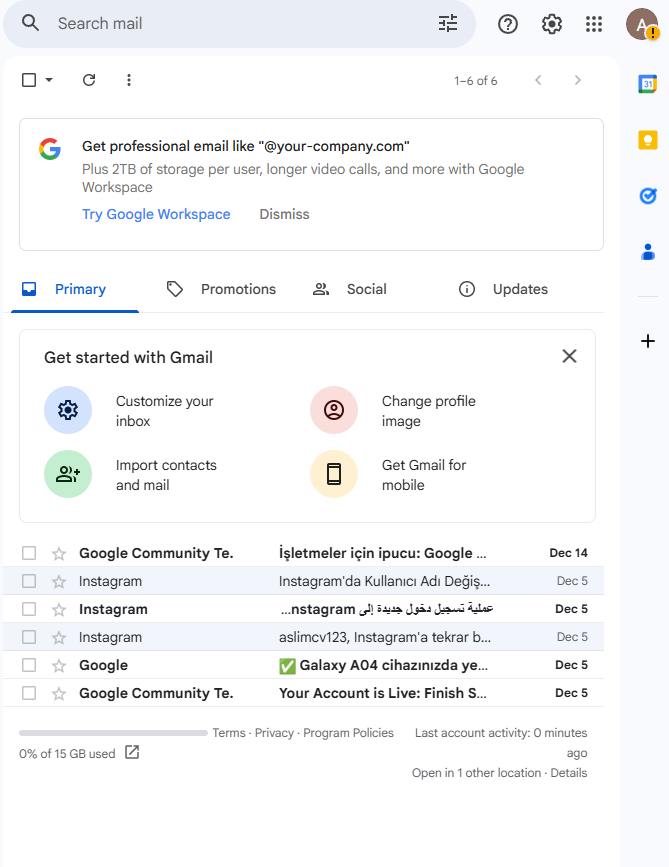The height and width of the screenshot is (867, 669).
Task: Check the Arabic-subject Instagram email checkbox
Action: (29, 609)
